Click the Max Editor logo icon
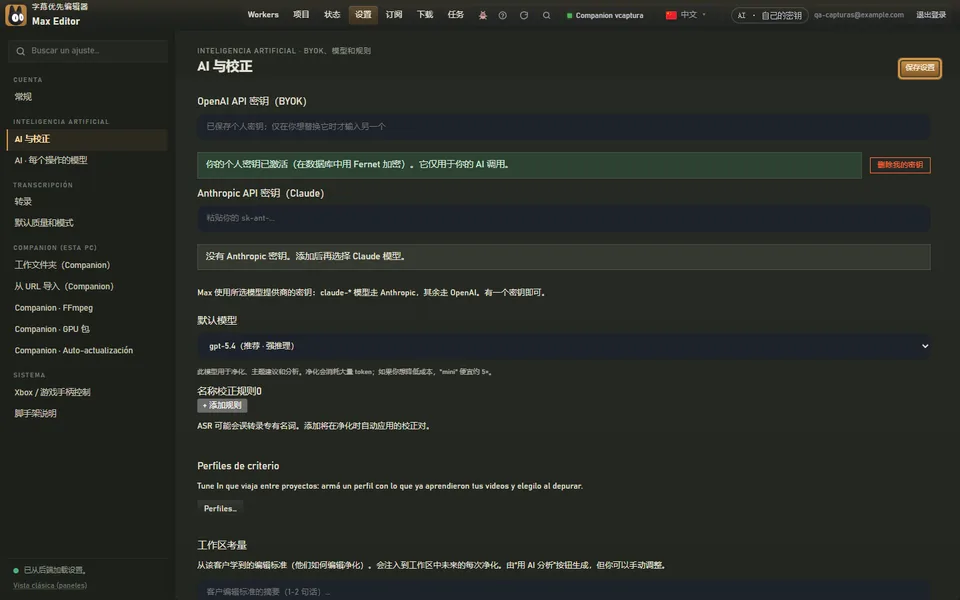This screenshot has width=960, height=600. click(x=16, y=15)
